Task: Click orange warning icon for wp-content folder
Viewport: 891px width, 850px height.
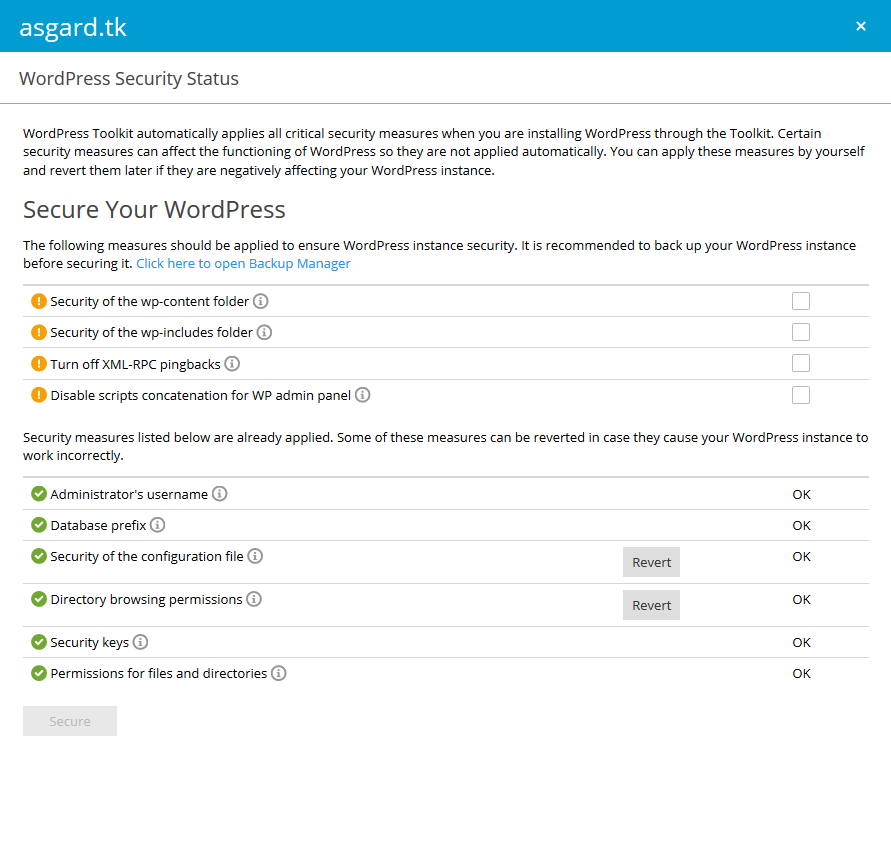Action: pyautogui.click(x=39, y=301)
